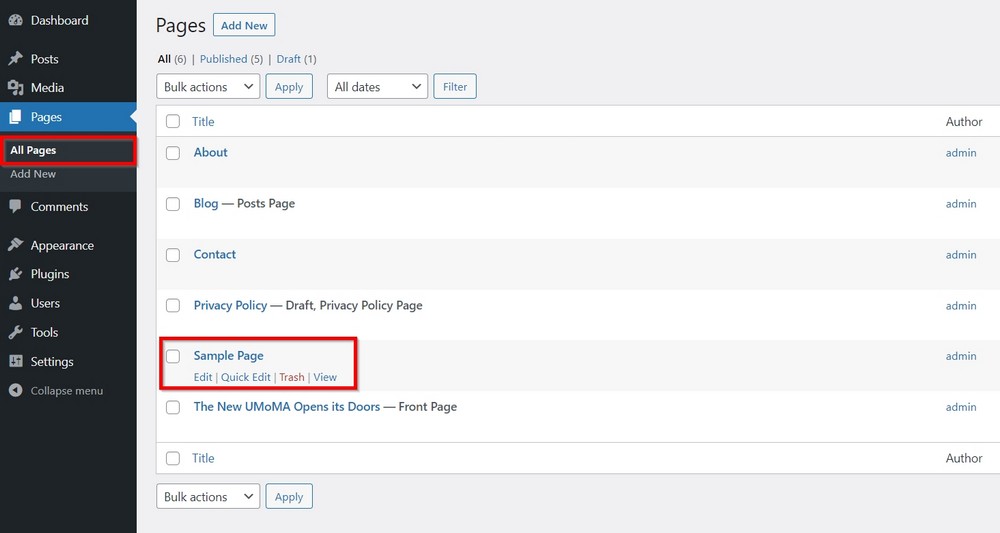
Task: Toggle the select-all checkbox in footer row
Action: point(173,458)
